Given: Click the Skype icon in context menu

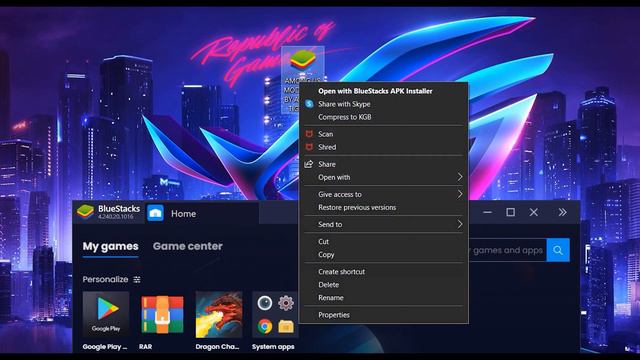Looking at the screenshot, I should pyautogui.click(x=309, y=104).
